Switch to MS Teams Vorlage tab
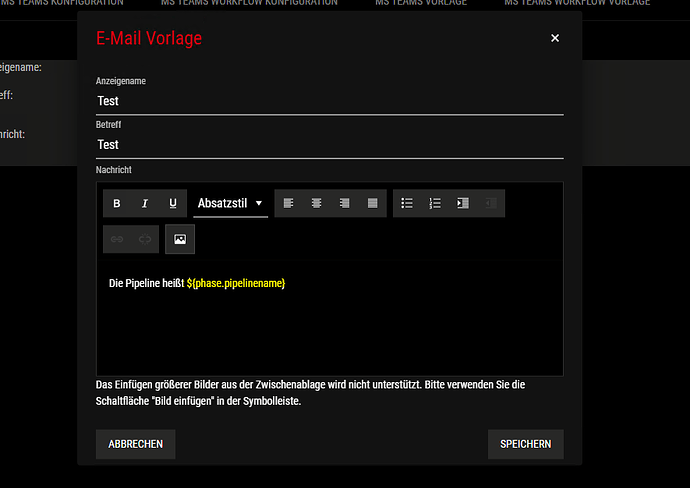 point(421,3)
